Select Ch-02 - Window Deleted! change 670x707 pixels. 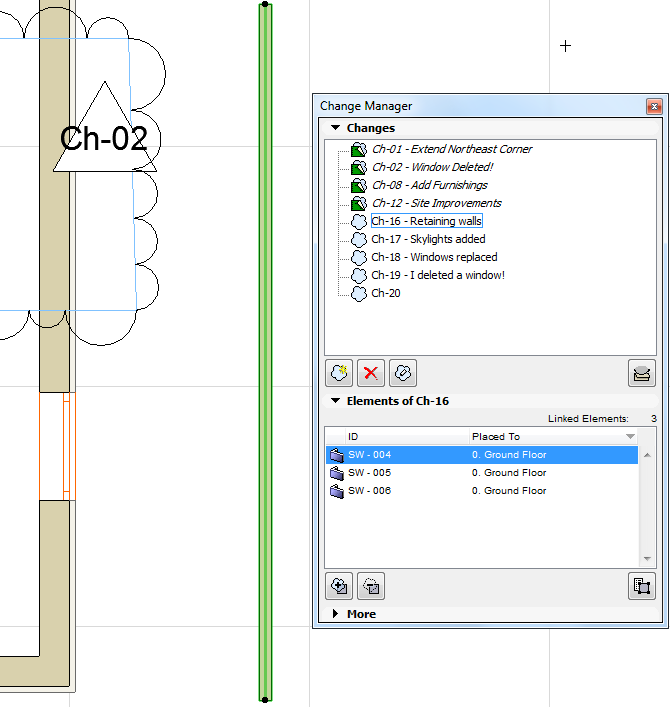tap(432, 167)
